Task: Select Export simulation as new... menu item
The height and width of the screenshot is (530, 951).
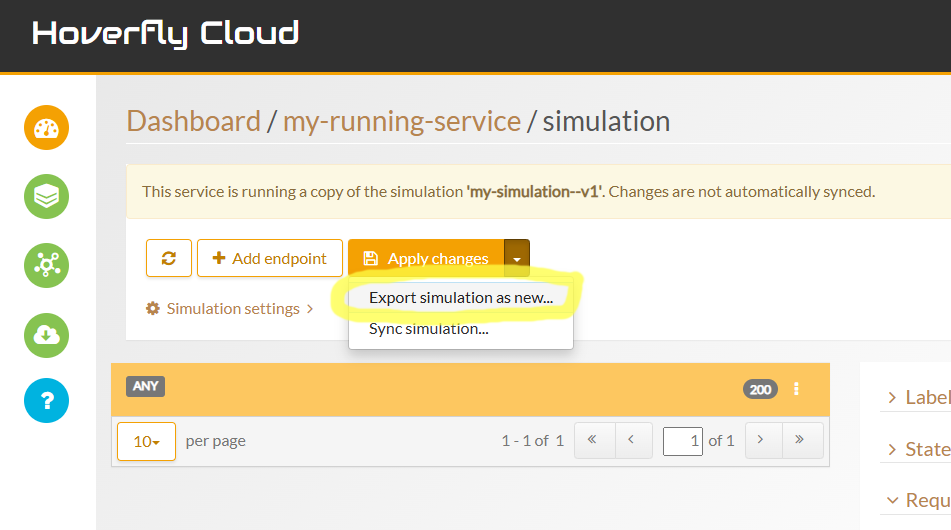Action: [x=460, y=298]
